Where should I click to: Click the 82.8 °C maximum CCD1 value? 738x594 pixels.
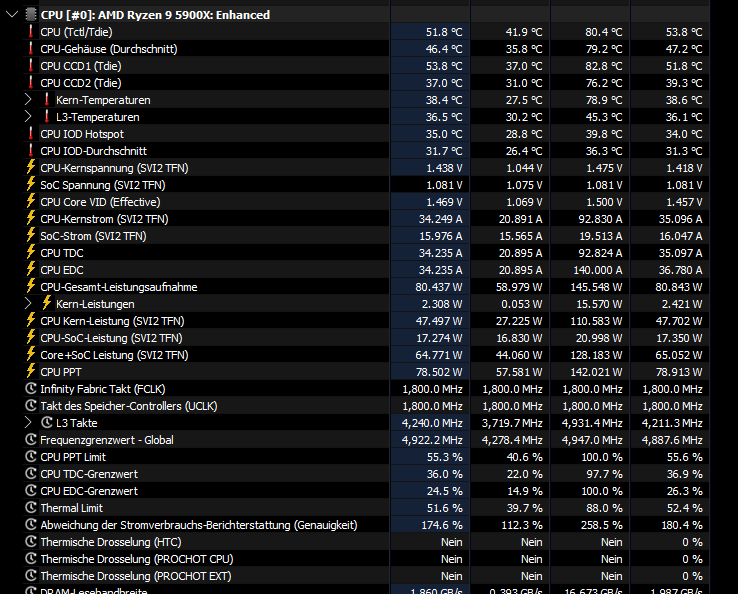(603, 66)
